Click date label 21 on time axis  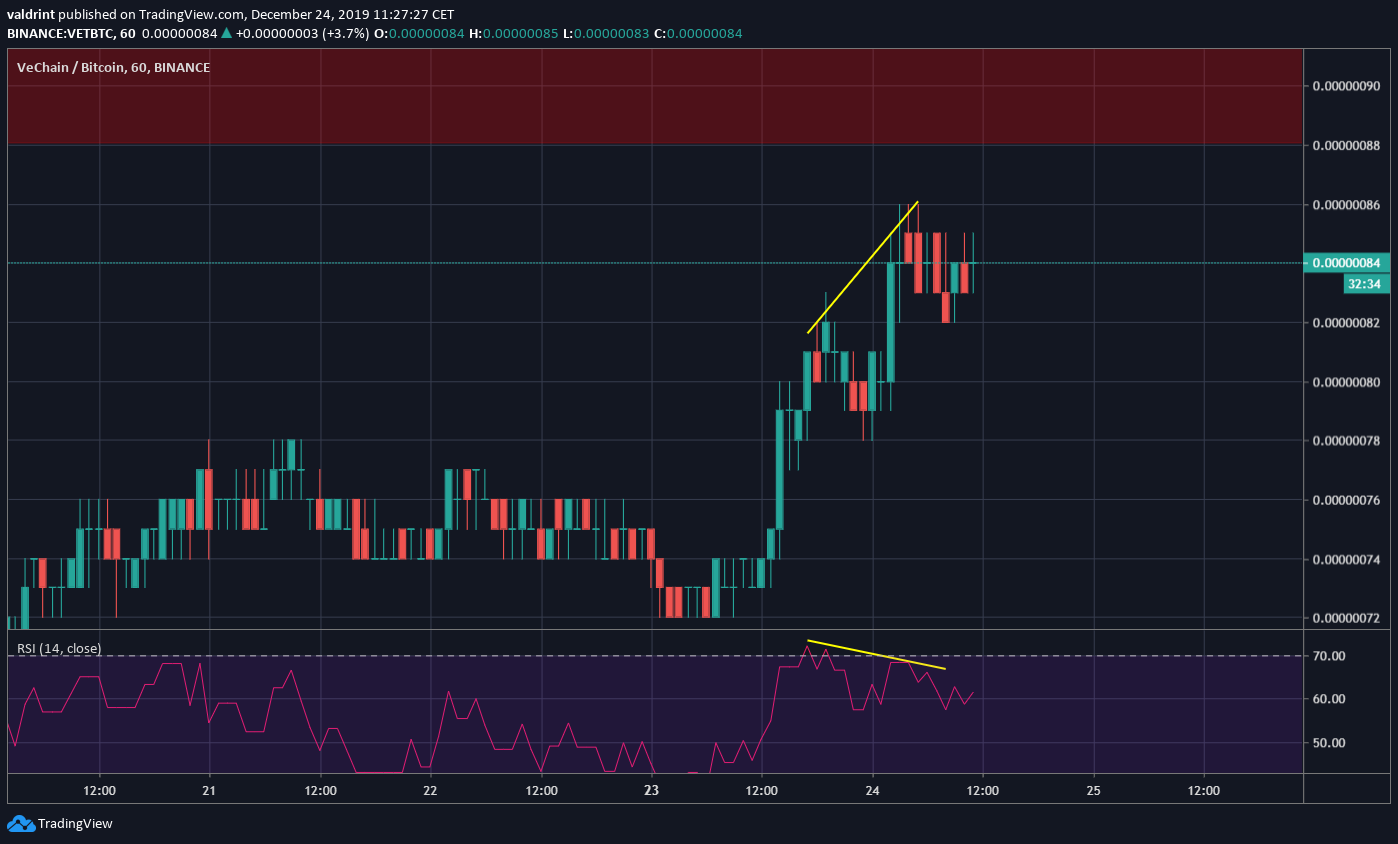tap(210, 790)
